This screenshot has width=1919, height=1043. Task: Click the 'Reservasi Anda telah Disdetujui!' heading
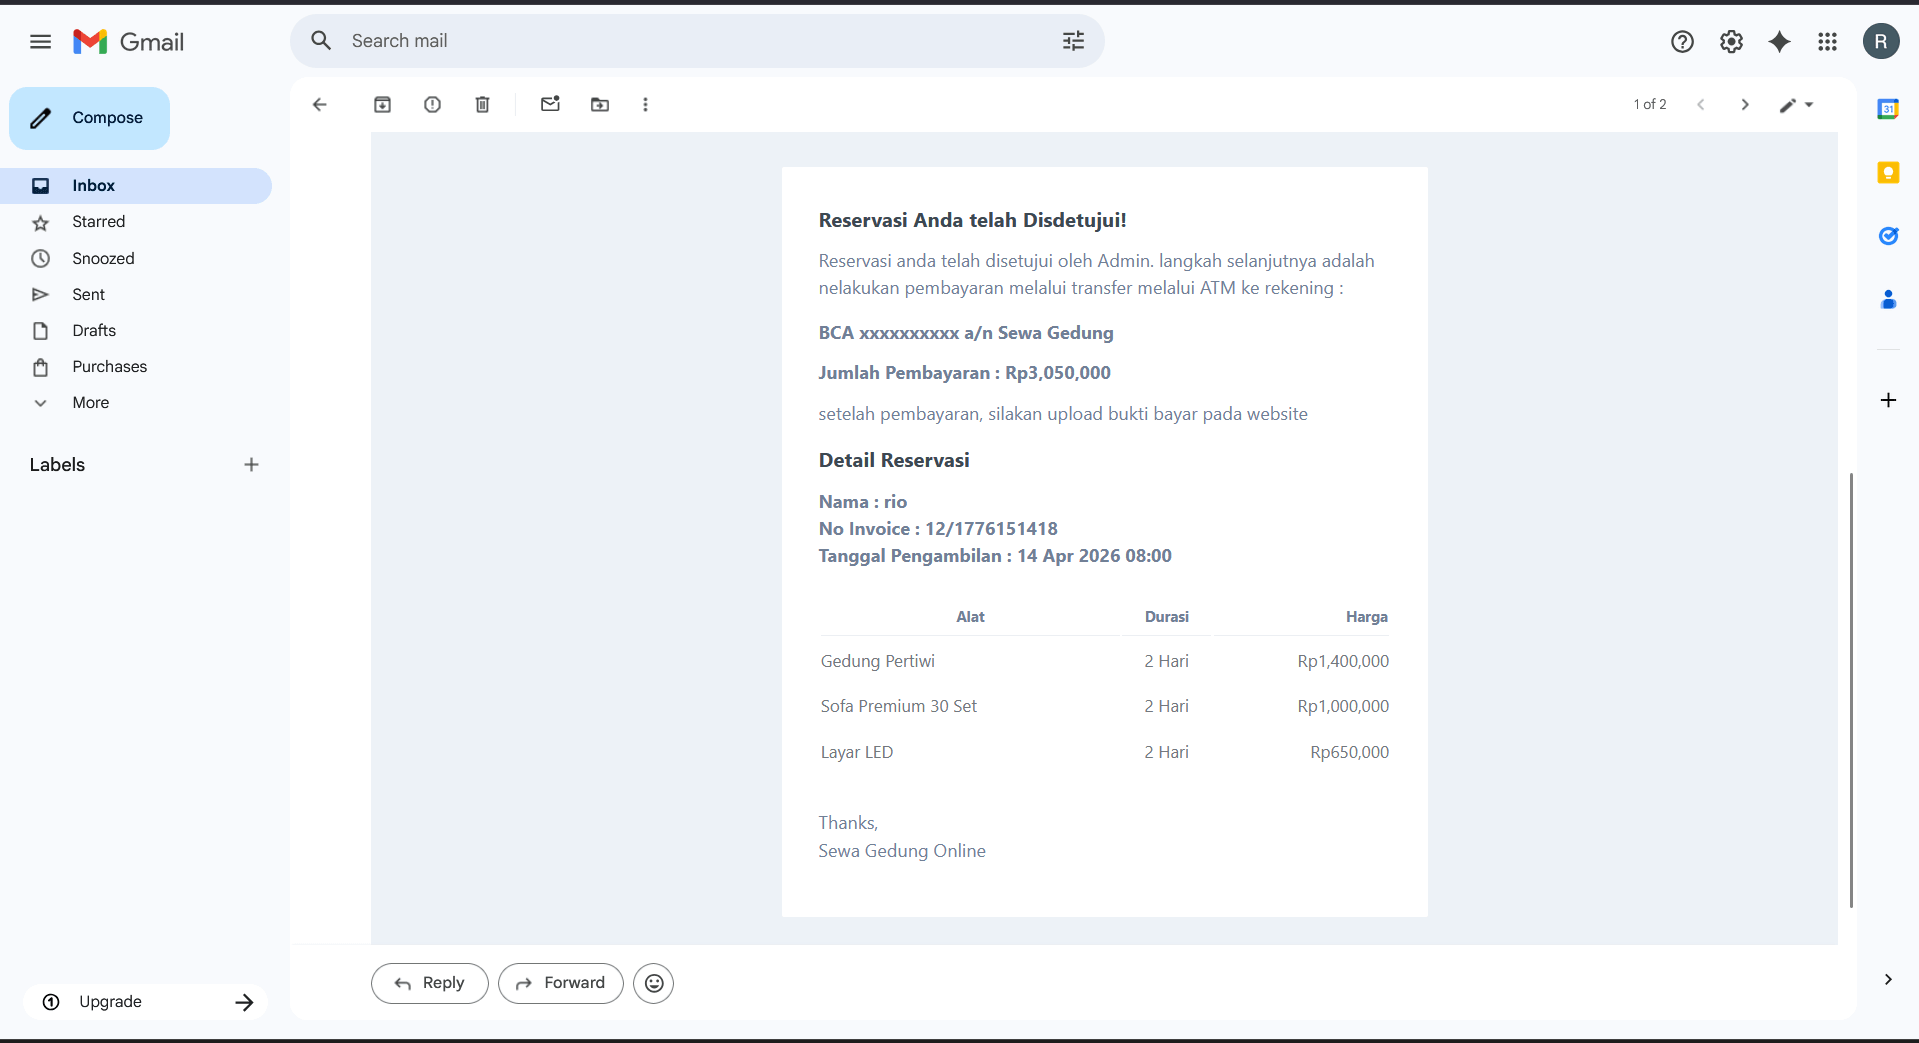(x=972, y=220)
